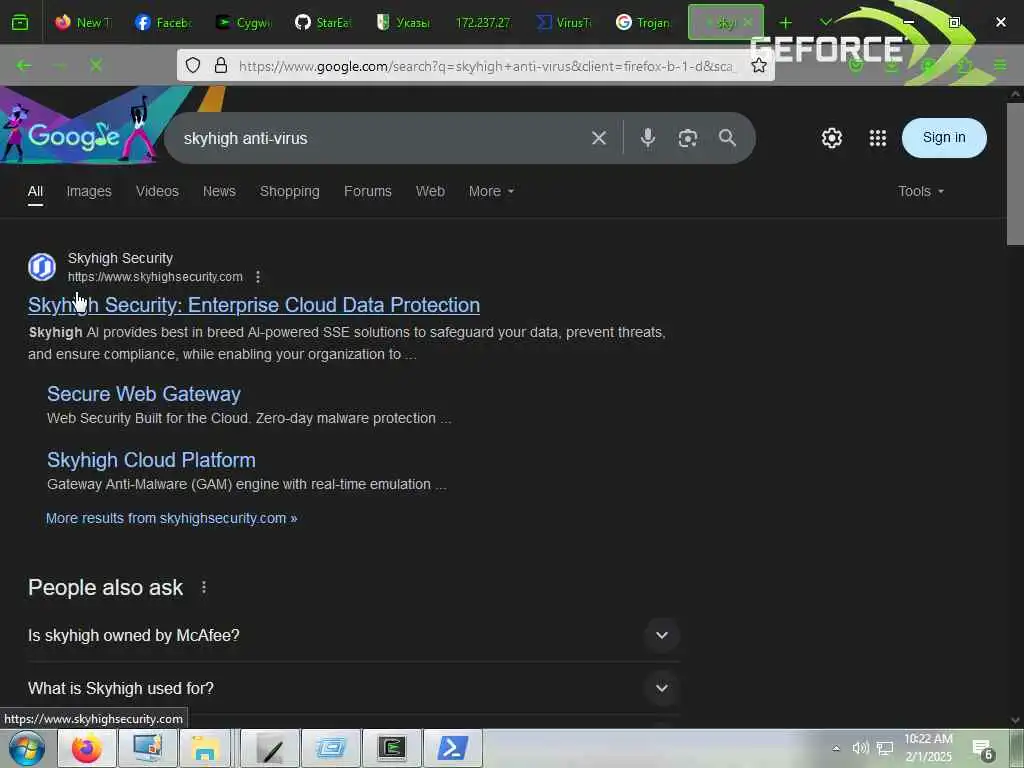Show hidden system tray icons
Screen dimensions: 1024x768
click(836, 748)
